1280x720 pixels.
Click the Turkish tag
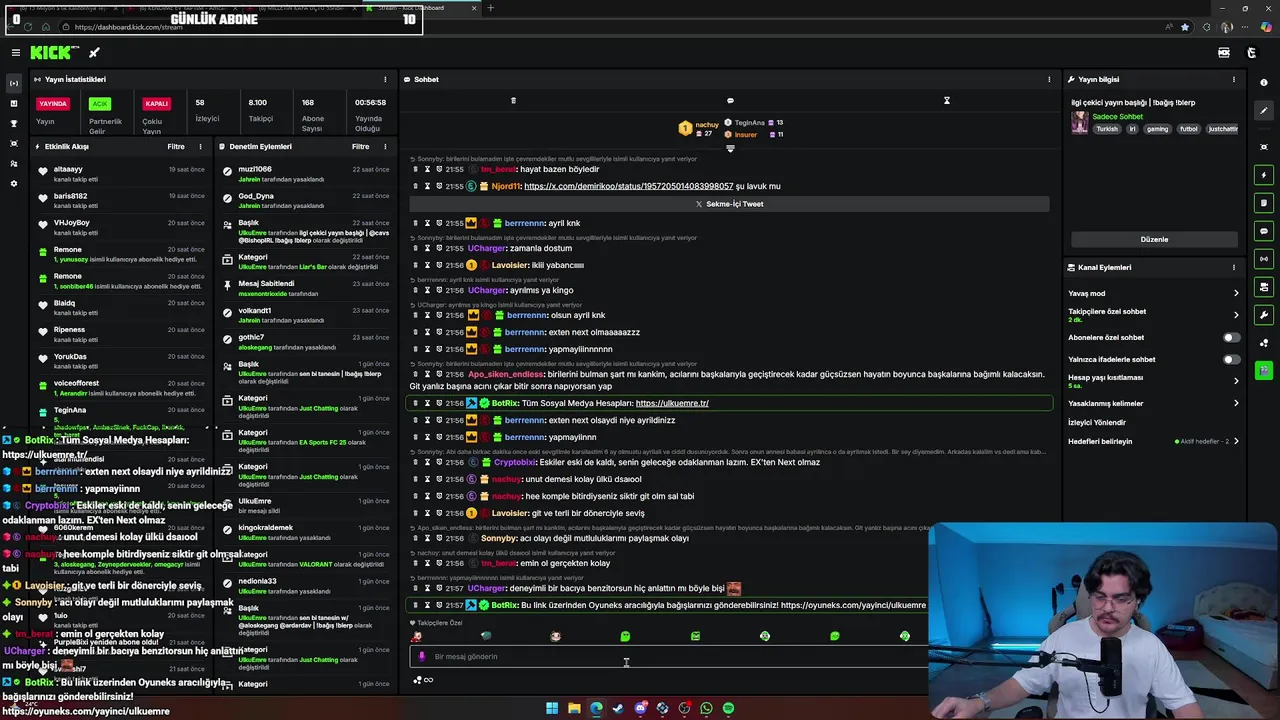tap(1107, 129)
